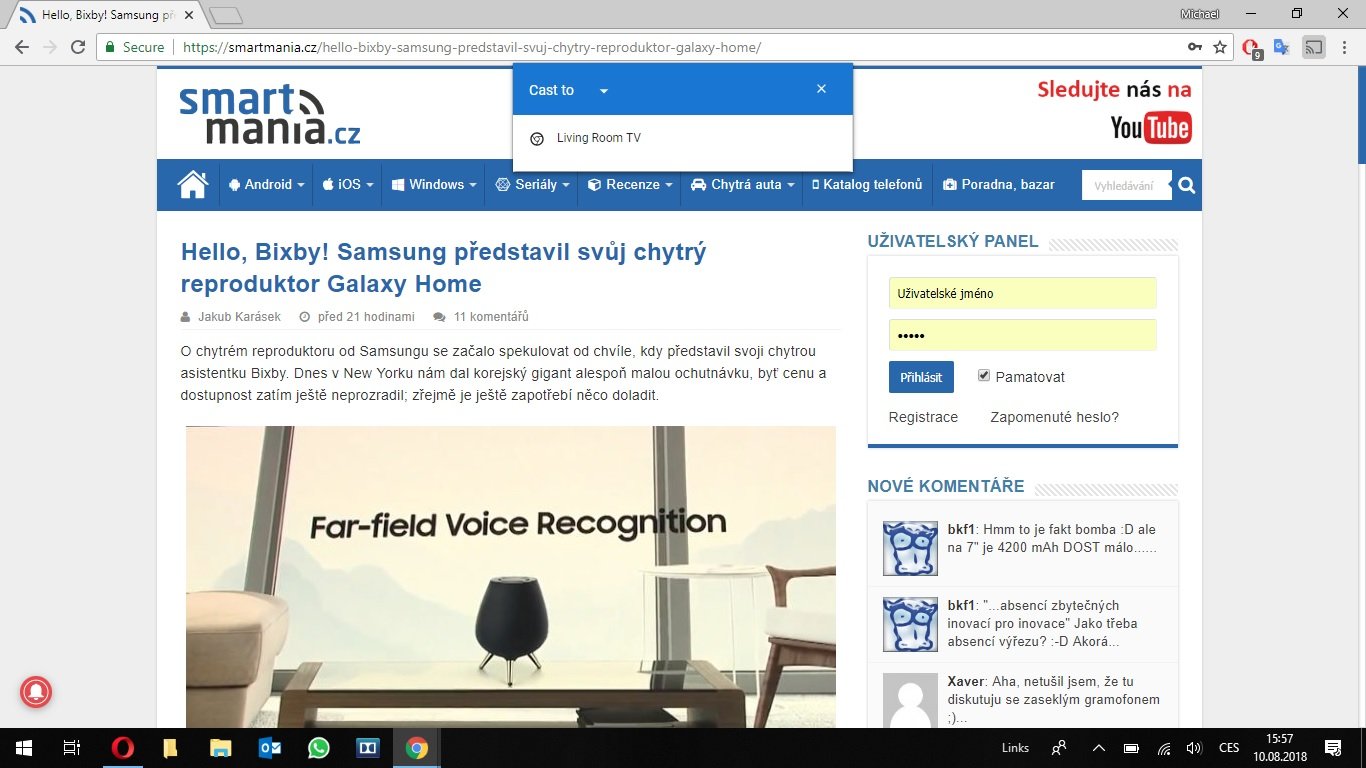Screen dimensions: 1366x768
Task: Click the first bkf1 avatar about 4200 mAh
Action: pos(910,548)
